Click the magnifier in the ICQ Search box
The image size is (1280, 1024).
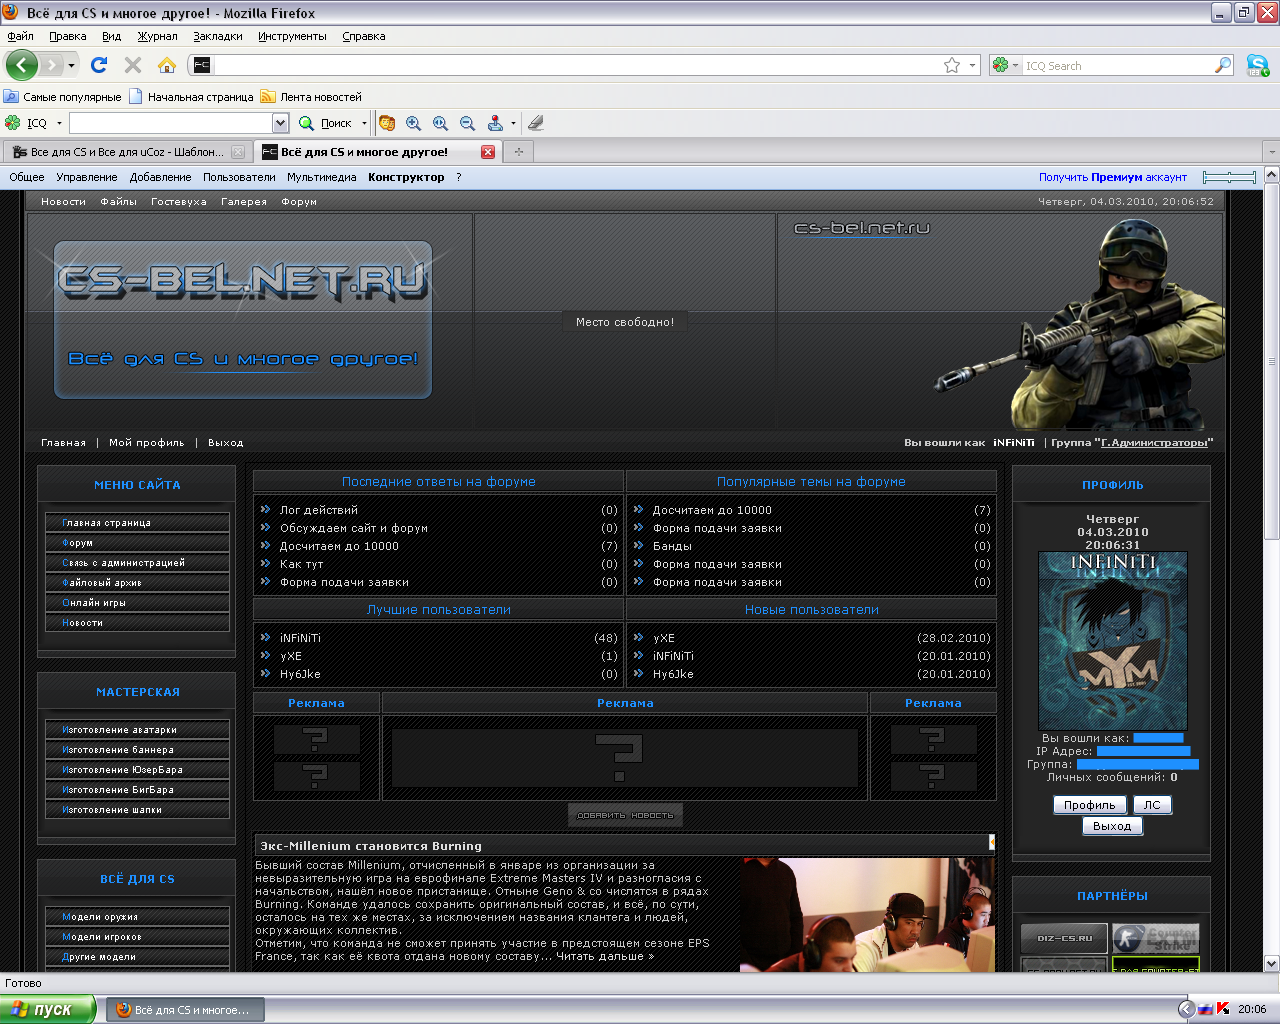click(1223, 65)
